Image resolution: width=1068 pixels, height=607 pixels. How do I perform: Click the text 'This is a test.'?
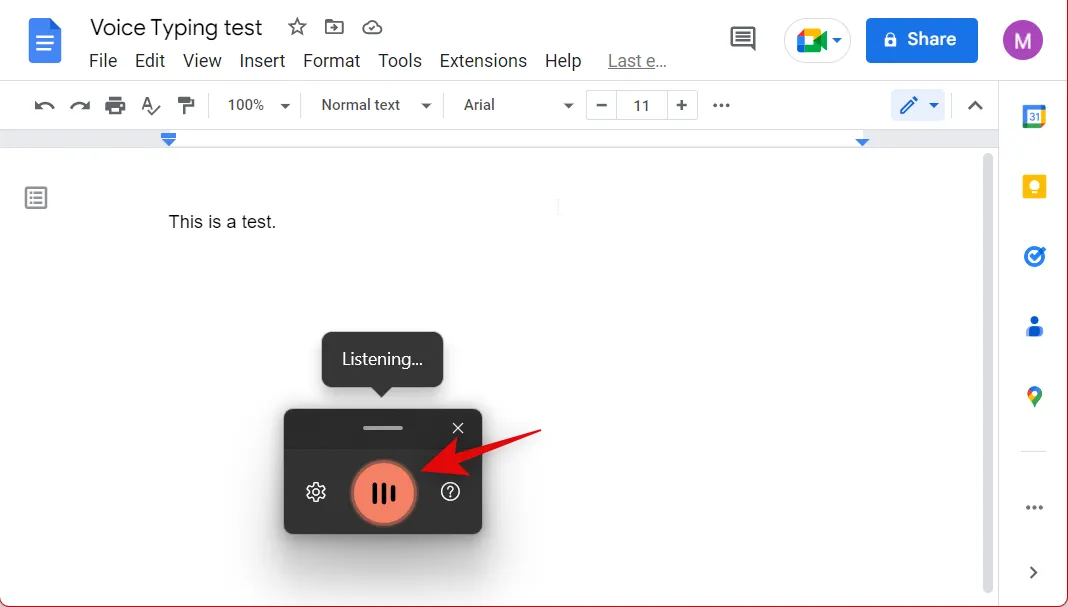[x=222, y=222]
